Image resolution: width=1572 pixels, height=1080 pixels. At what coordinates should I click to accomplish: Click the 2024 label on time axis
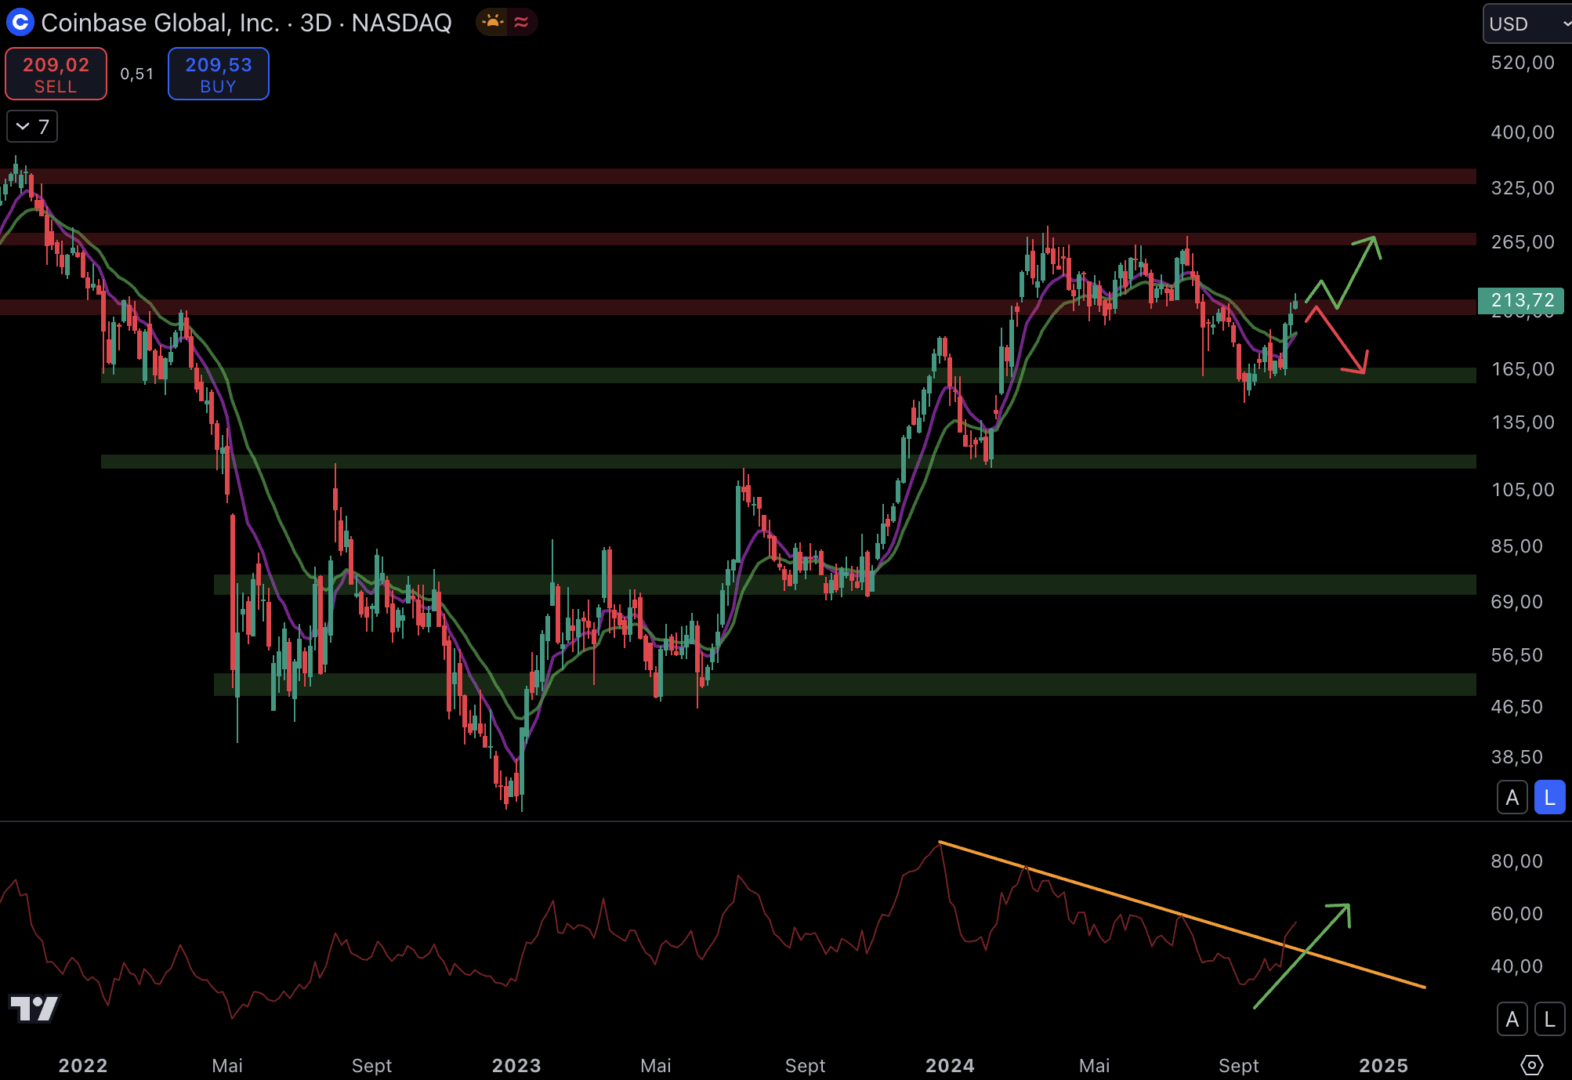click(950, 1065)
